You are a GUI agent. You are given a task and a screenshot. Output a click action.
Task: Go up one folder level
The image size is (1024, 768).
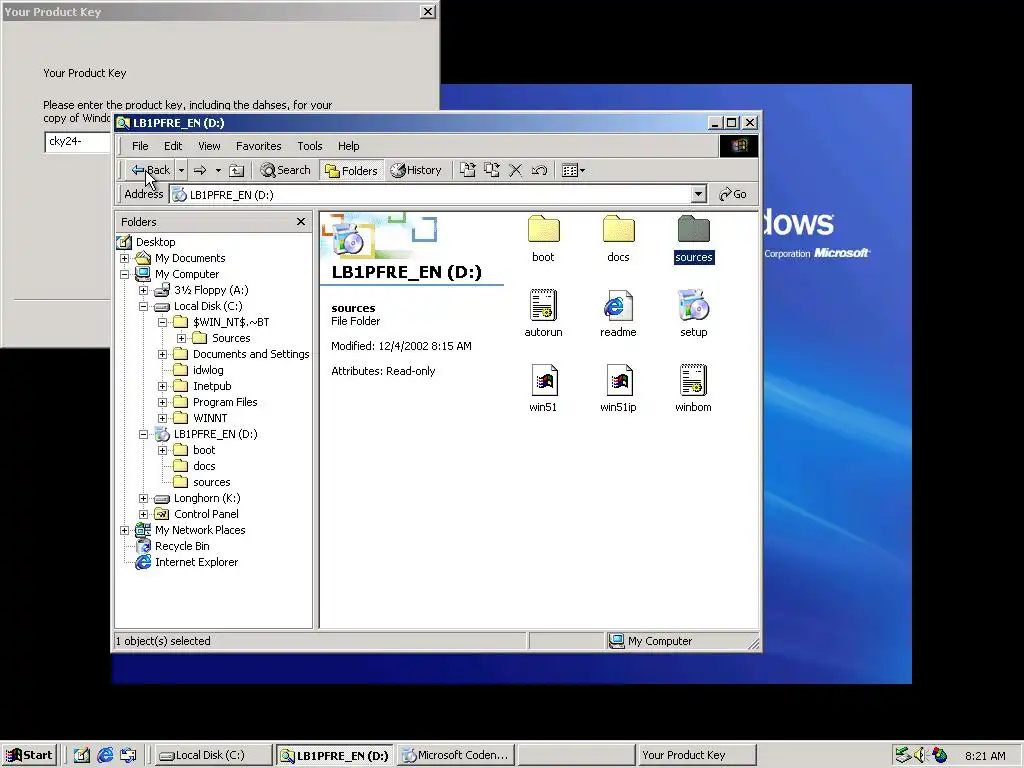coord(236,170)
